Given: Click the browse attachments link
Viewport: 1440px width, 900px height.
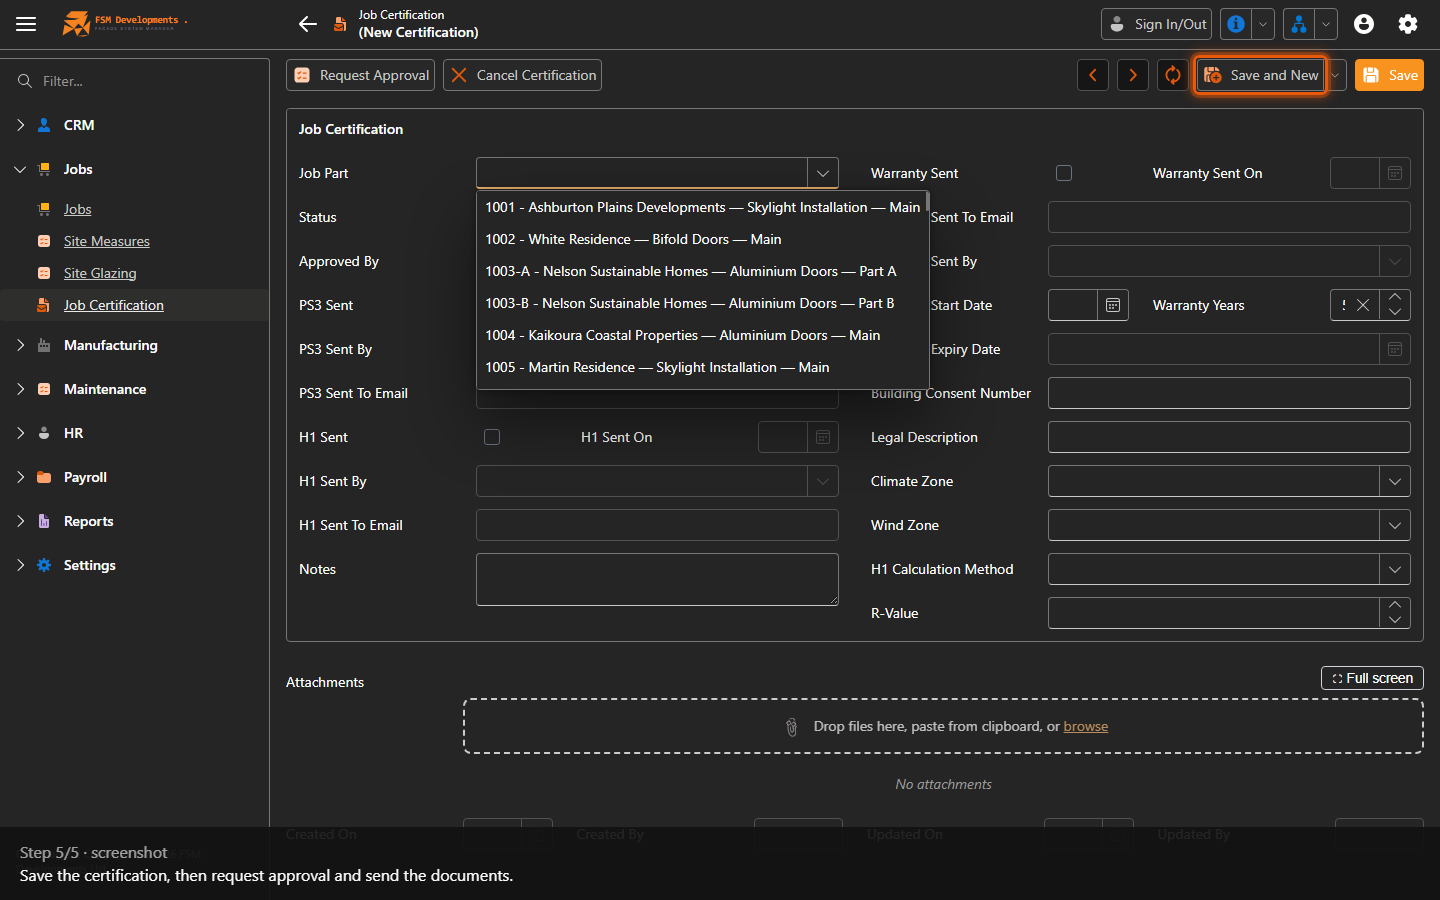Looking at the screenshot, I should click(1086, 726).
